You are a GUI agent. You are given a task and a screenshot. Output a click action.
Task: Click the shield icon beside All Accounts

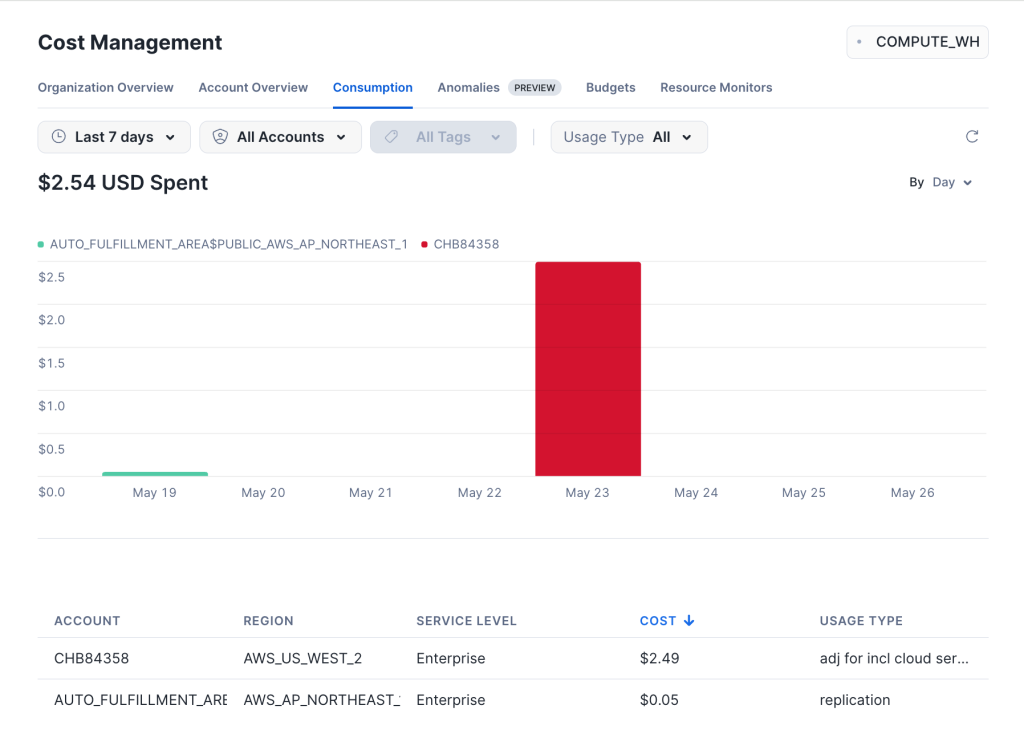pyautogui.click(x=220, y=137)
